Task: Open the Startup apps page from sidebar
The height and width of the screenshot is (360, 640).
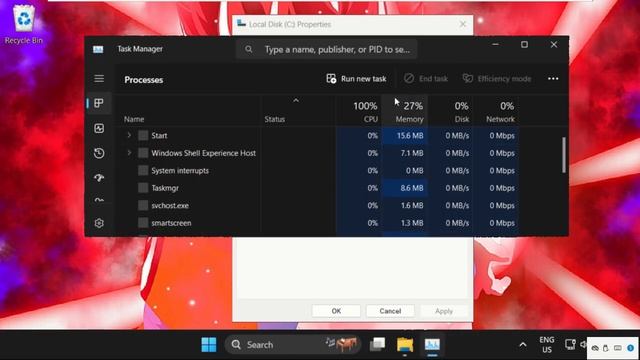Action: click(99, 178)
